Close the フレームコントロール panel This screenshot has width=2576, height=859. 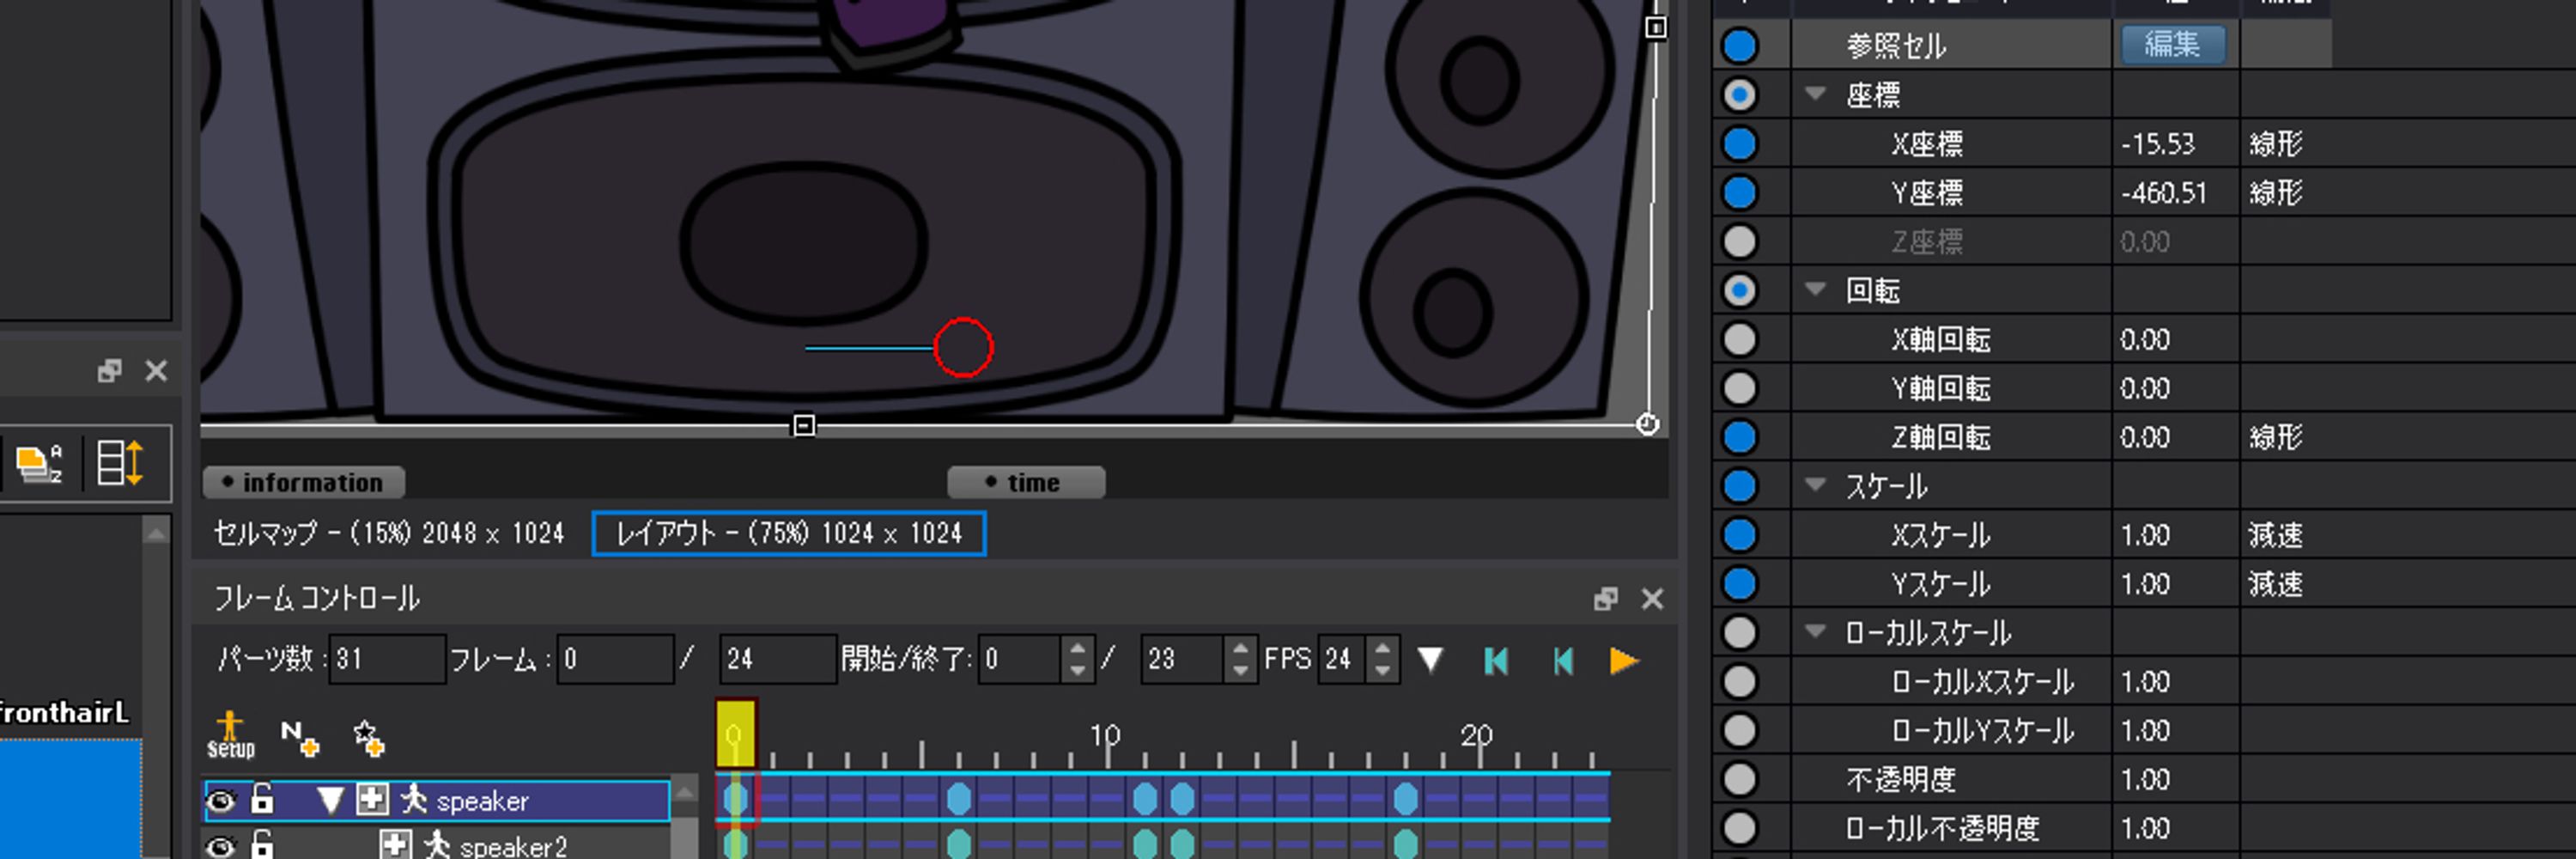click(1652, 599)
